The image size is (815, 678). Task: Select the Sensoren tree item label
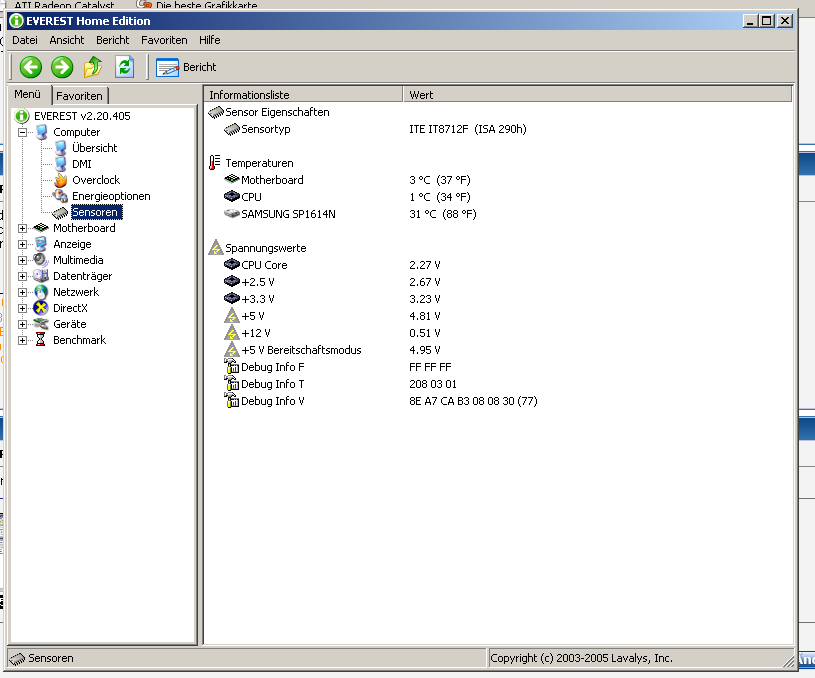click(x=95, y=212)
